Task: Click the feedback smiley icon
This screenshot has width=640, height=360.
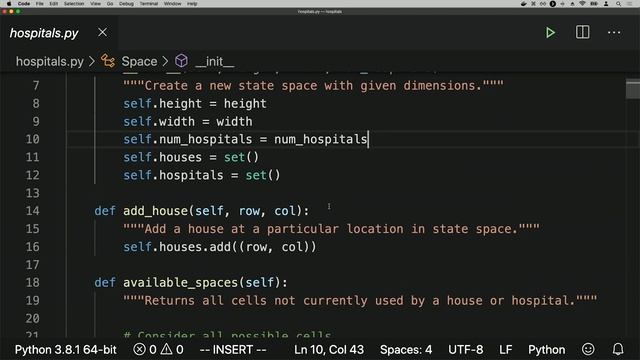Action: click(x=588, y=349)
